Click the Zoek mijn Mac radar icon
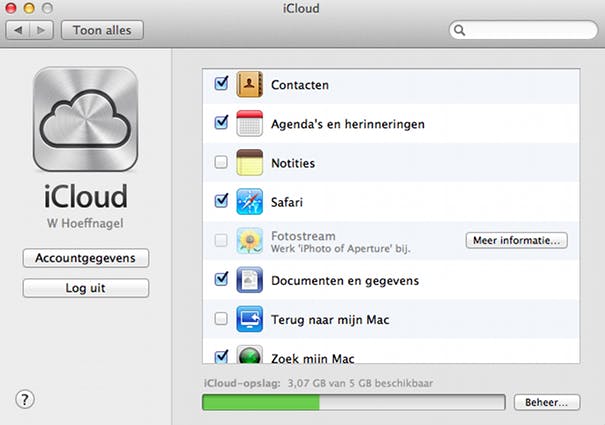Viewport: 605px width, 425px height. coord(249,354)
